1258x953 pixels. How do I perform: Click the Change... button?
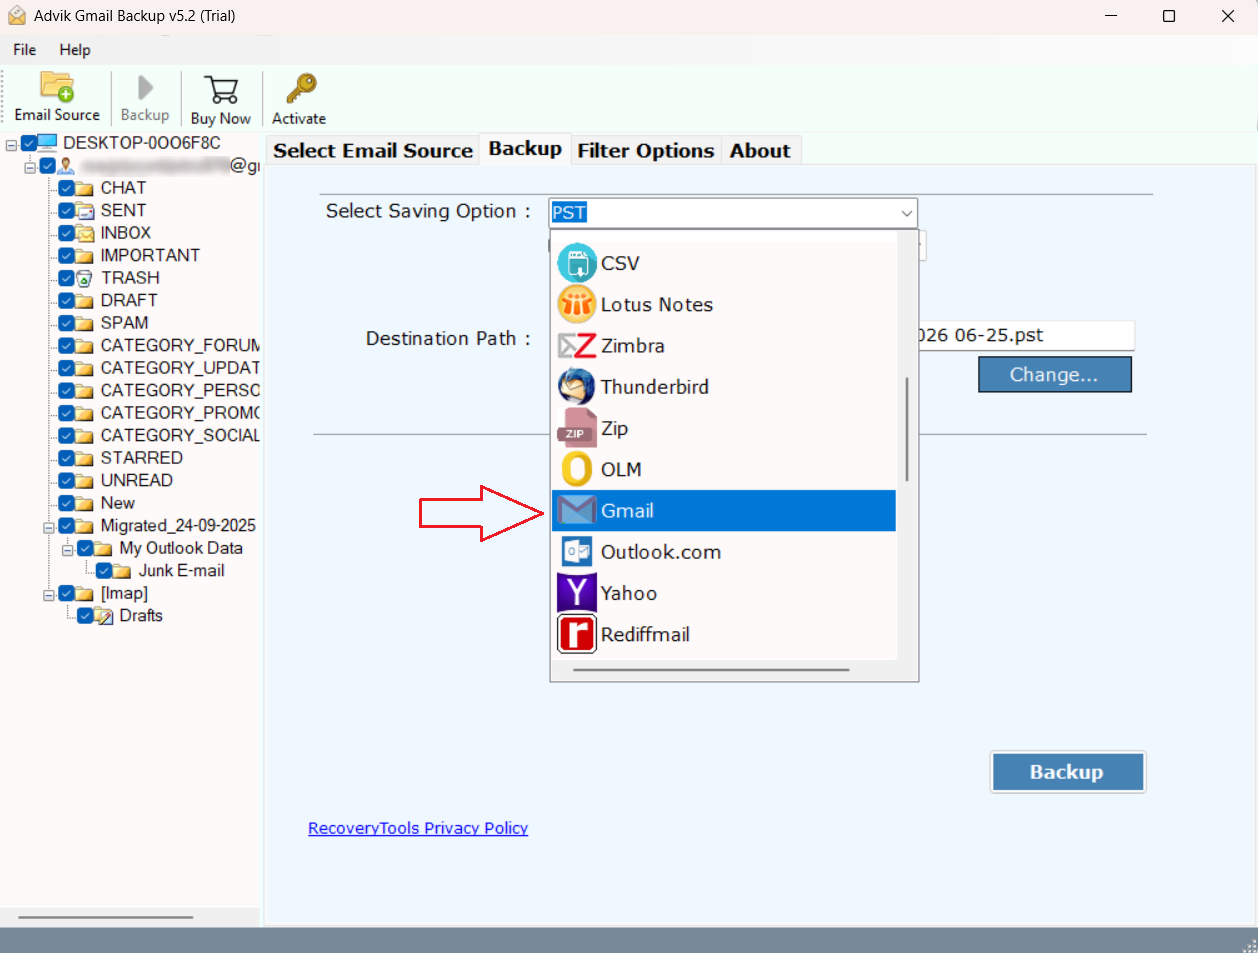click(x=1054, y=375)
